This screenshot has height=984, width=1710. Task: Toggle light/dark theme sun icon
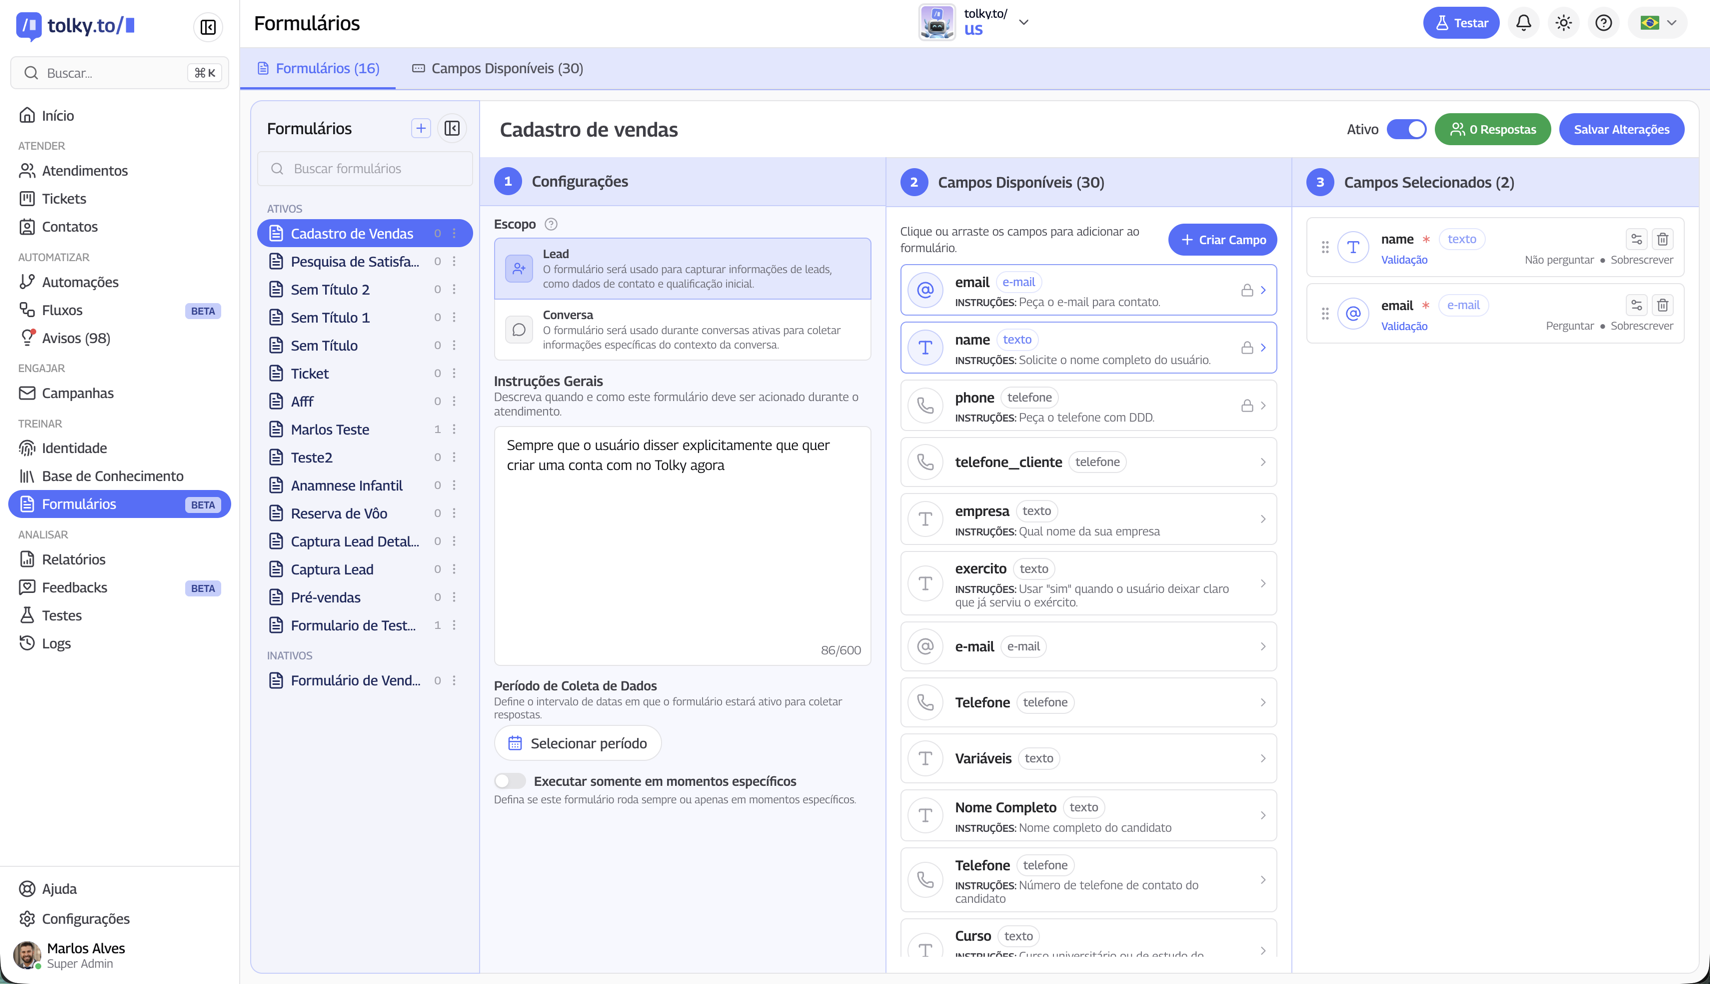tap(1563, 23)
